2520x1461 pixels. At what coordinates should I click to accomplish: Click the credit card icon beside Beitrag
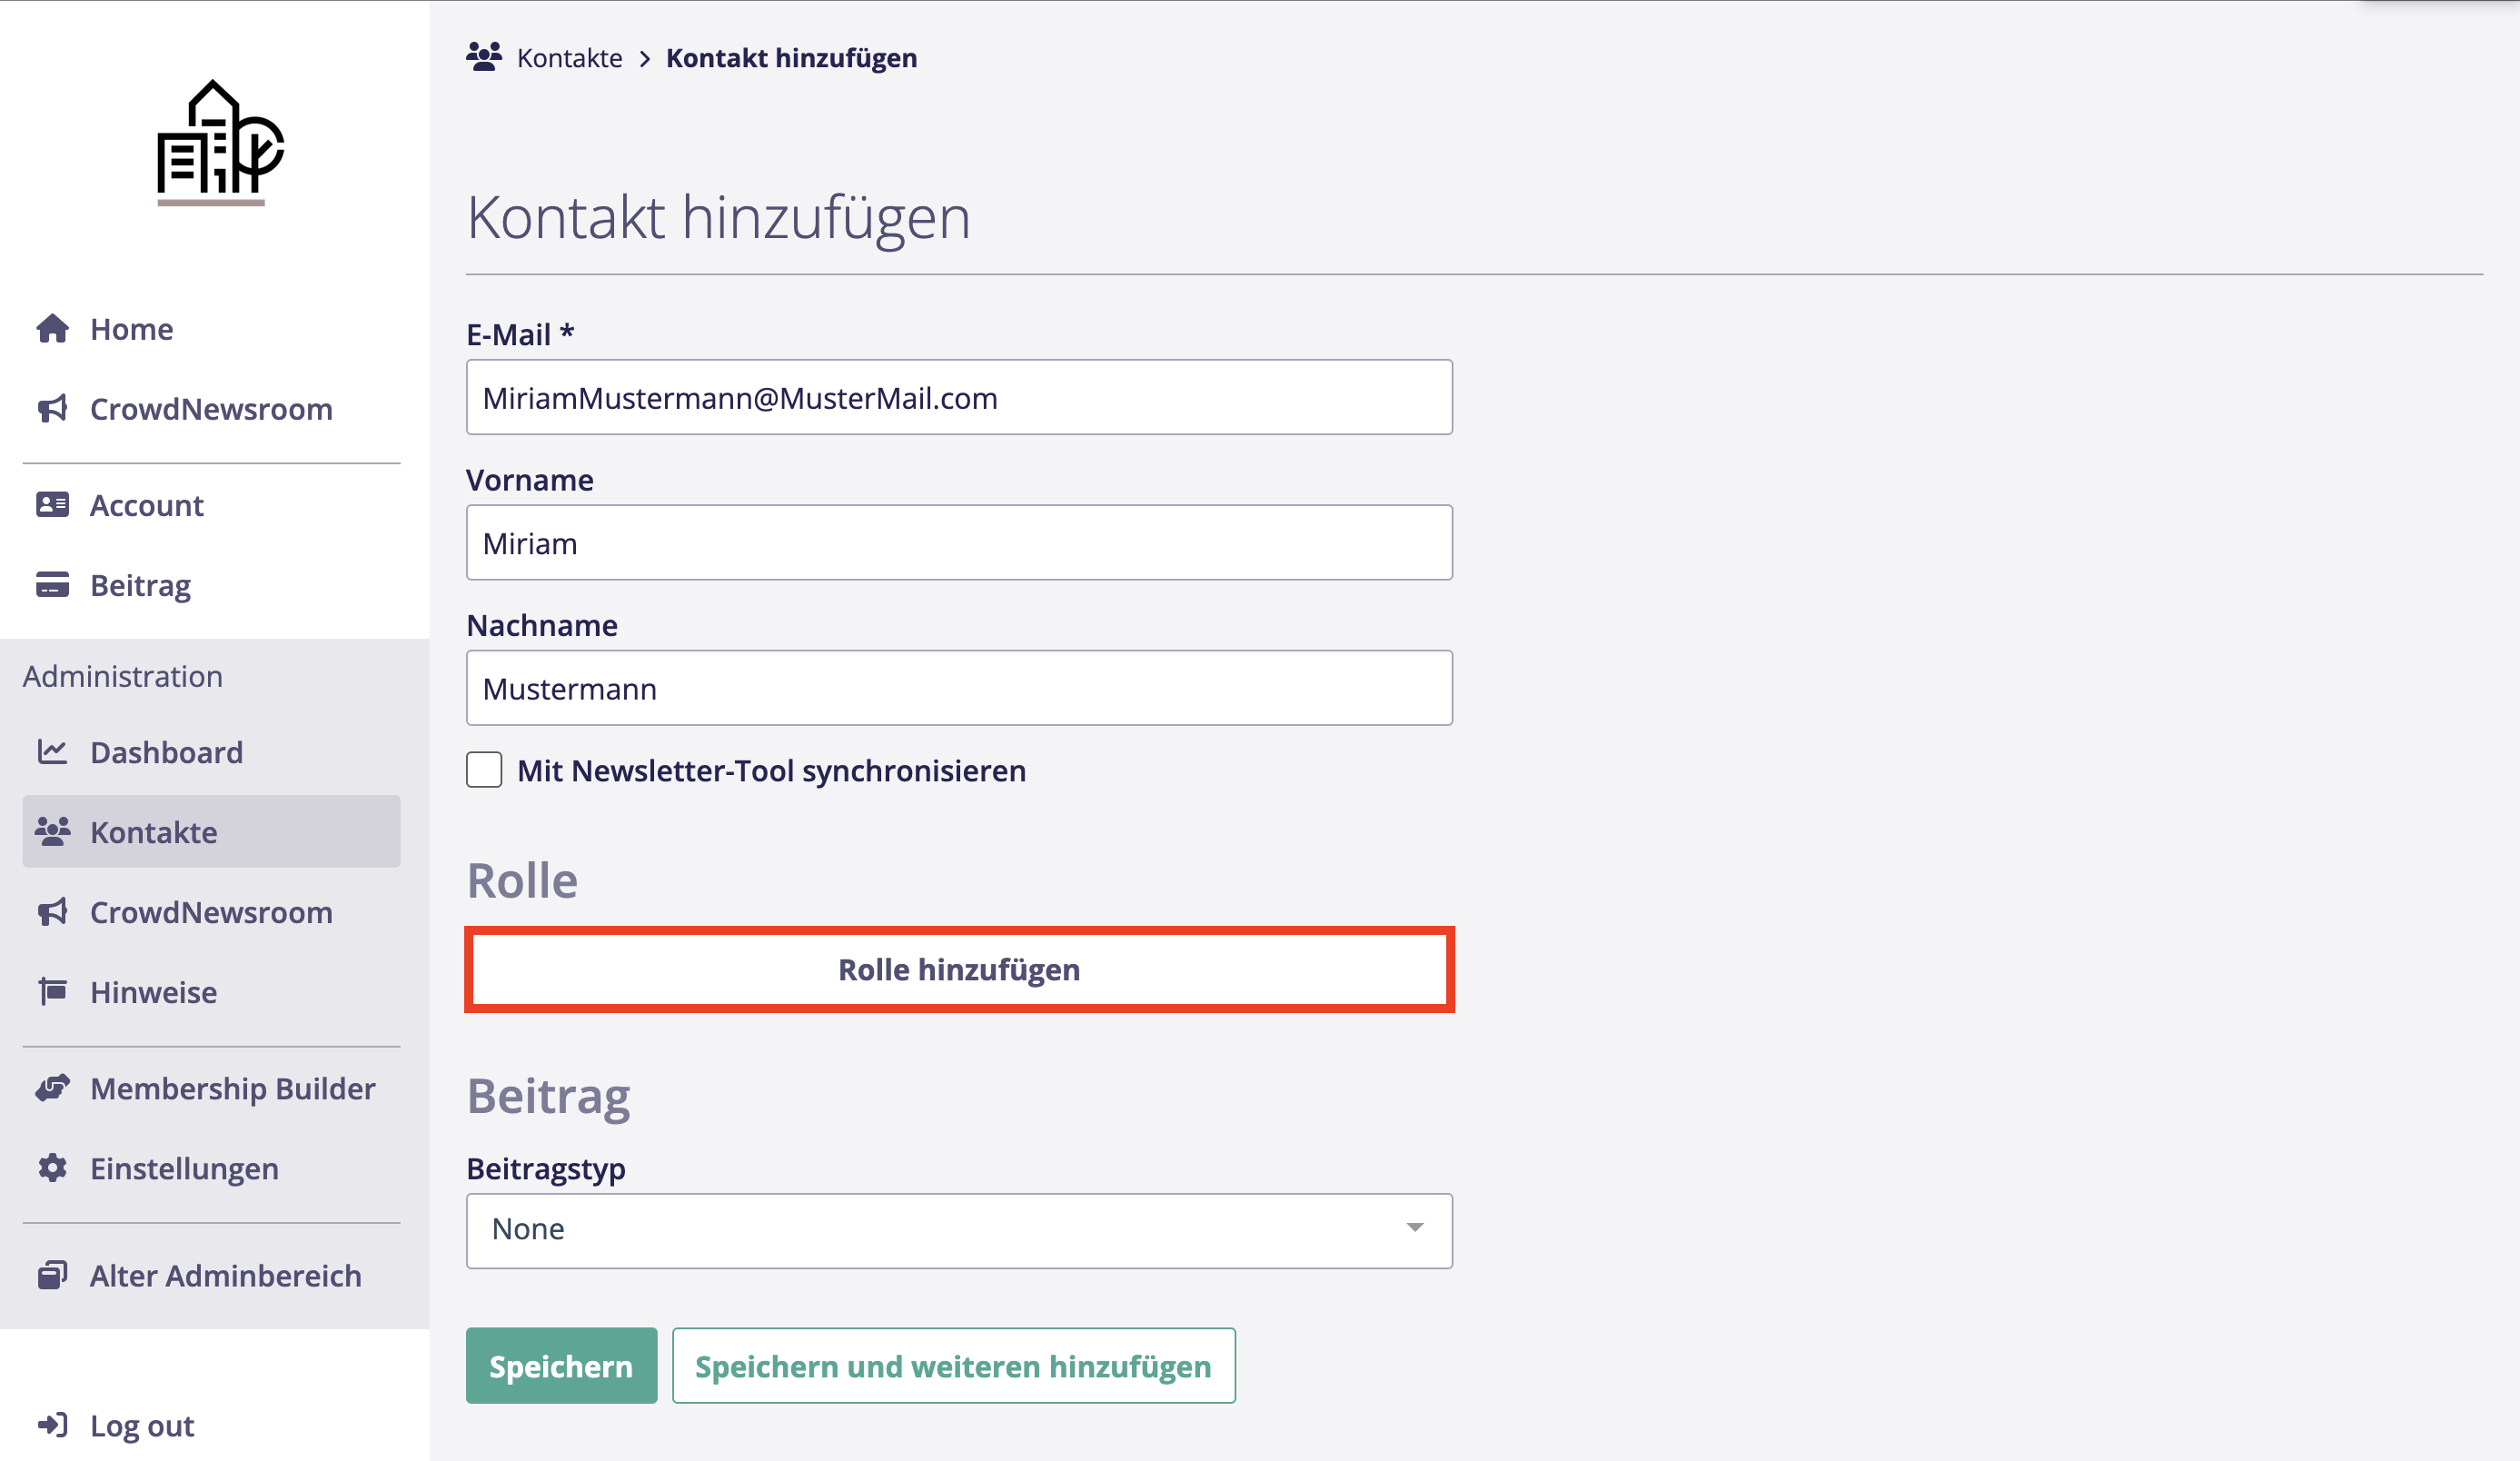pyautogui.click(x=52, y=585)
